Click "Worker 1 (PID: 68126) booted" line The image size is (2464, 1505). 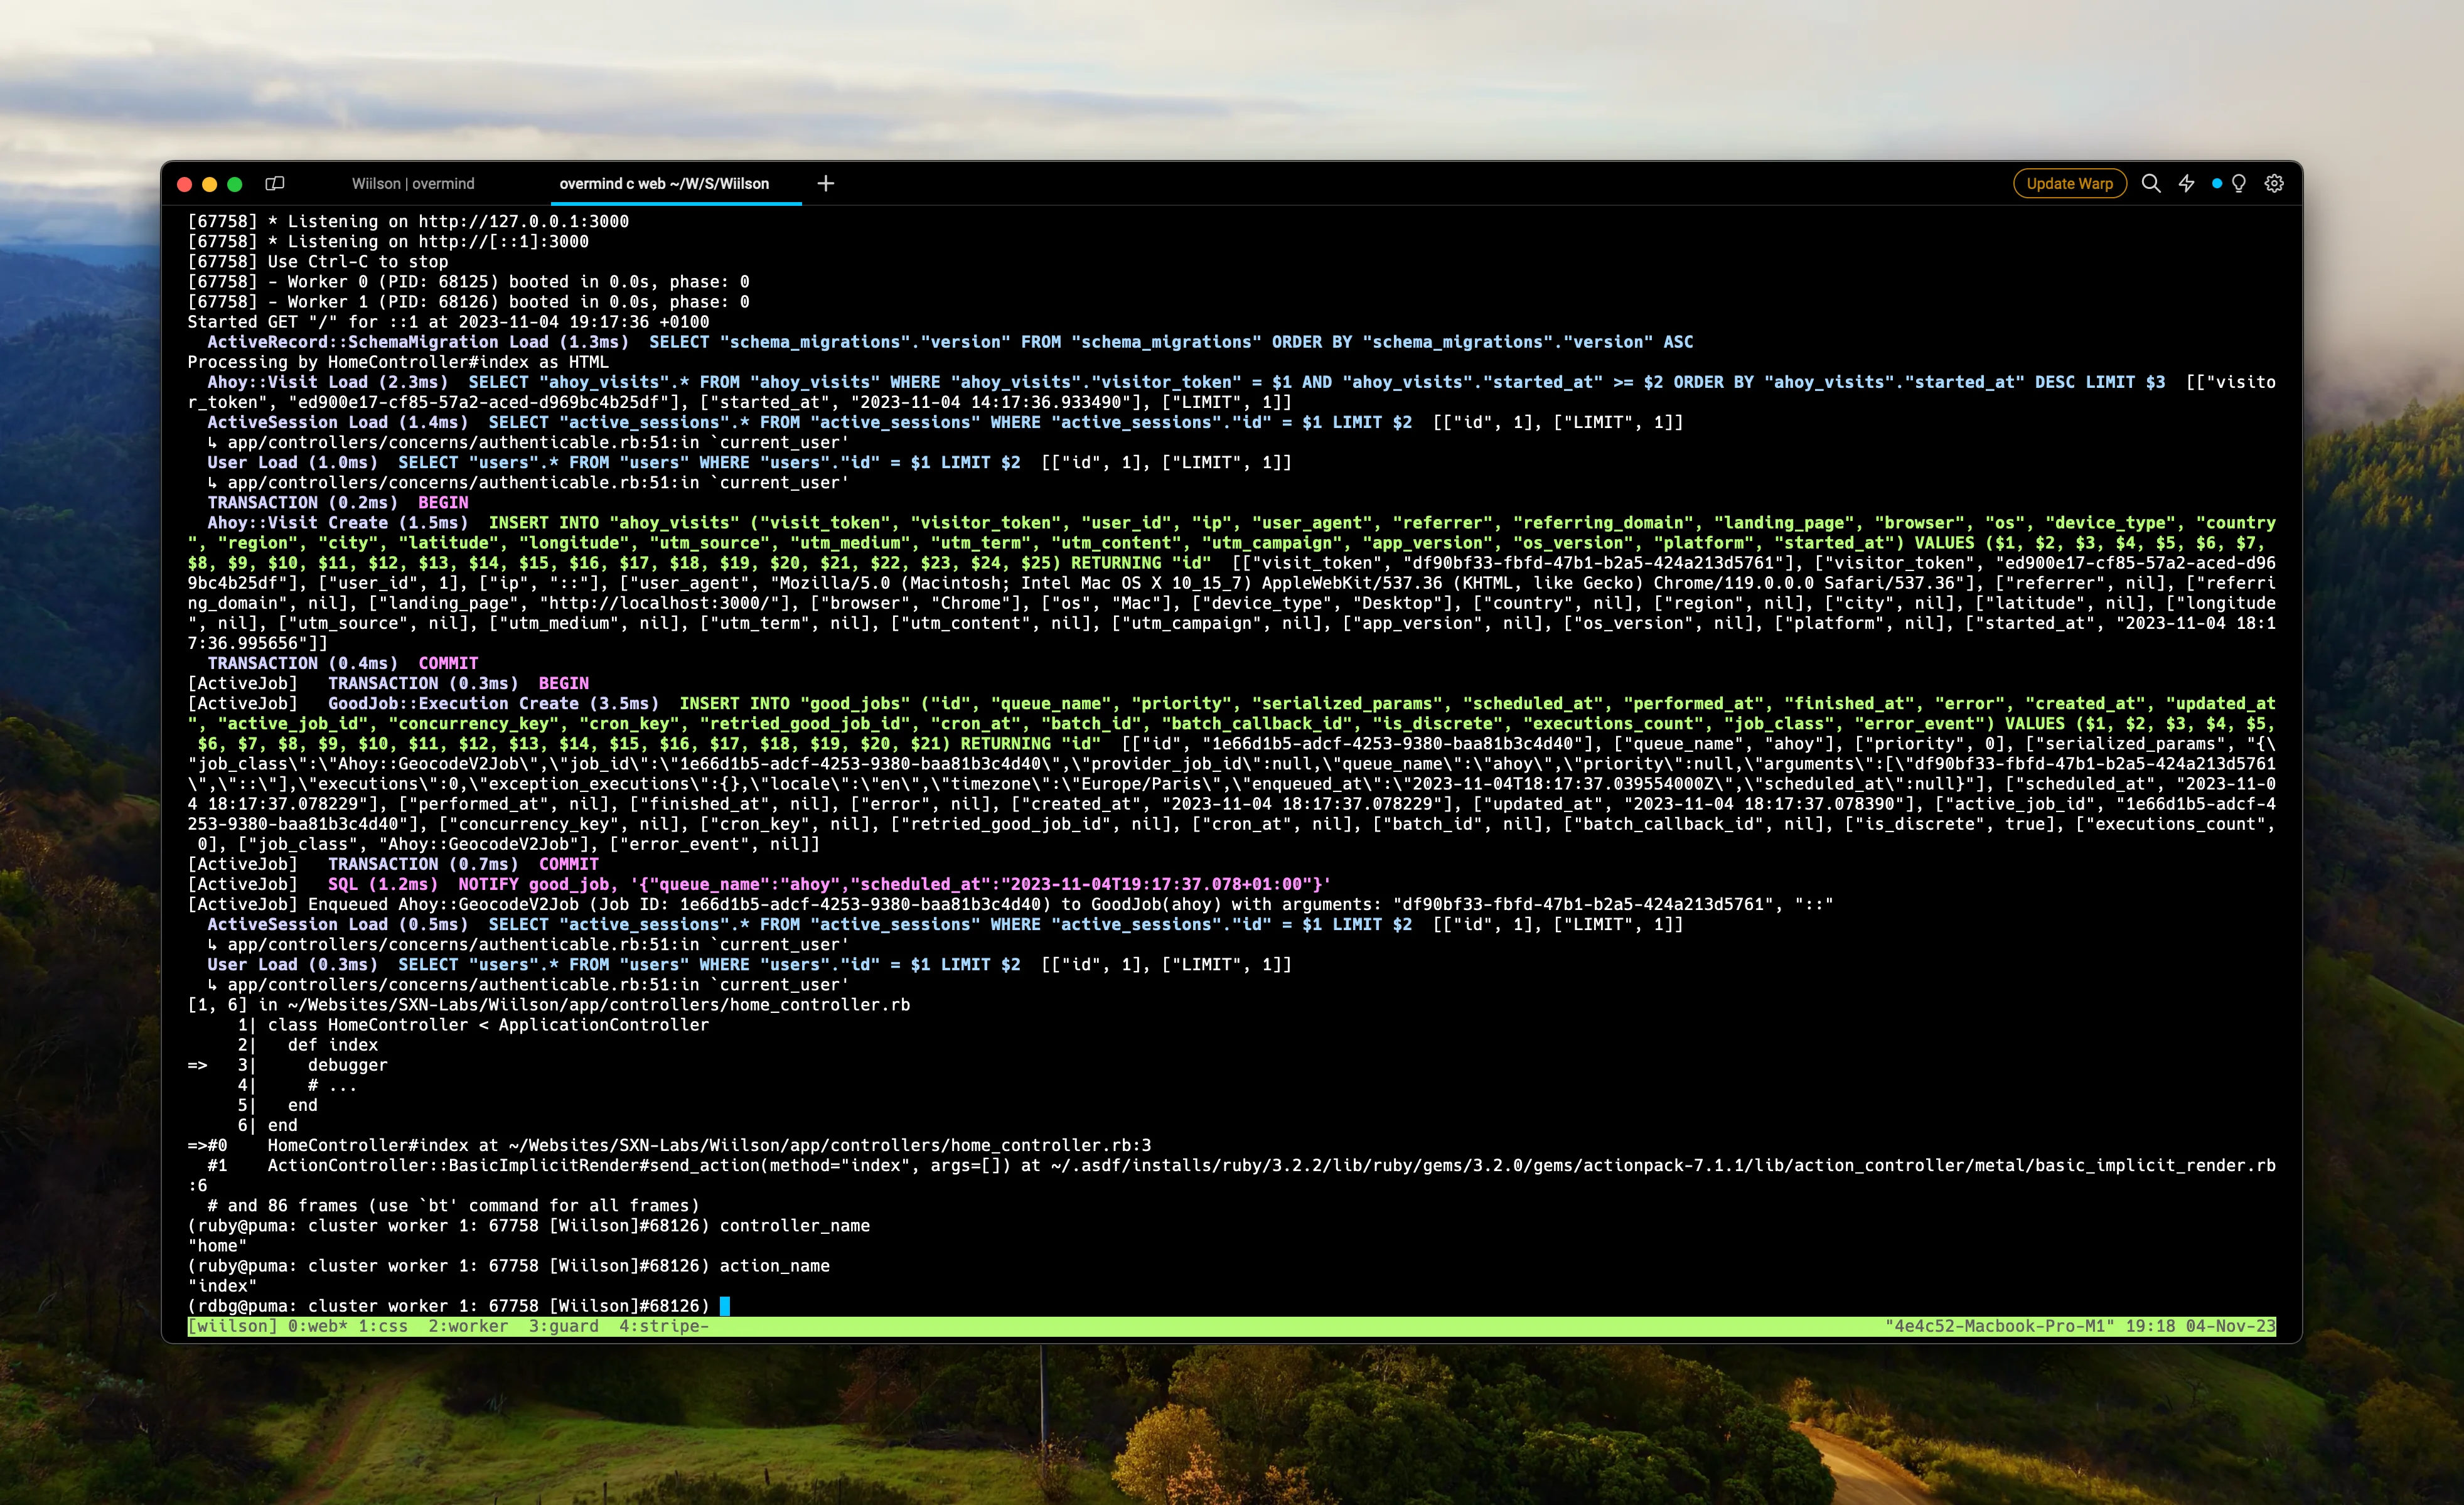click(468, 302)
